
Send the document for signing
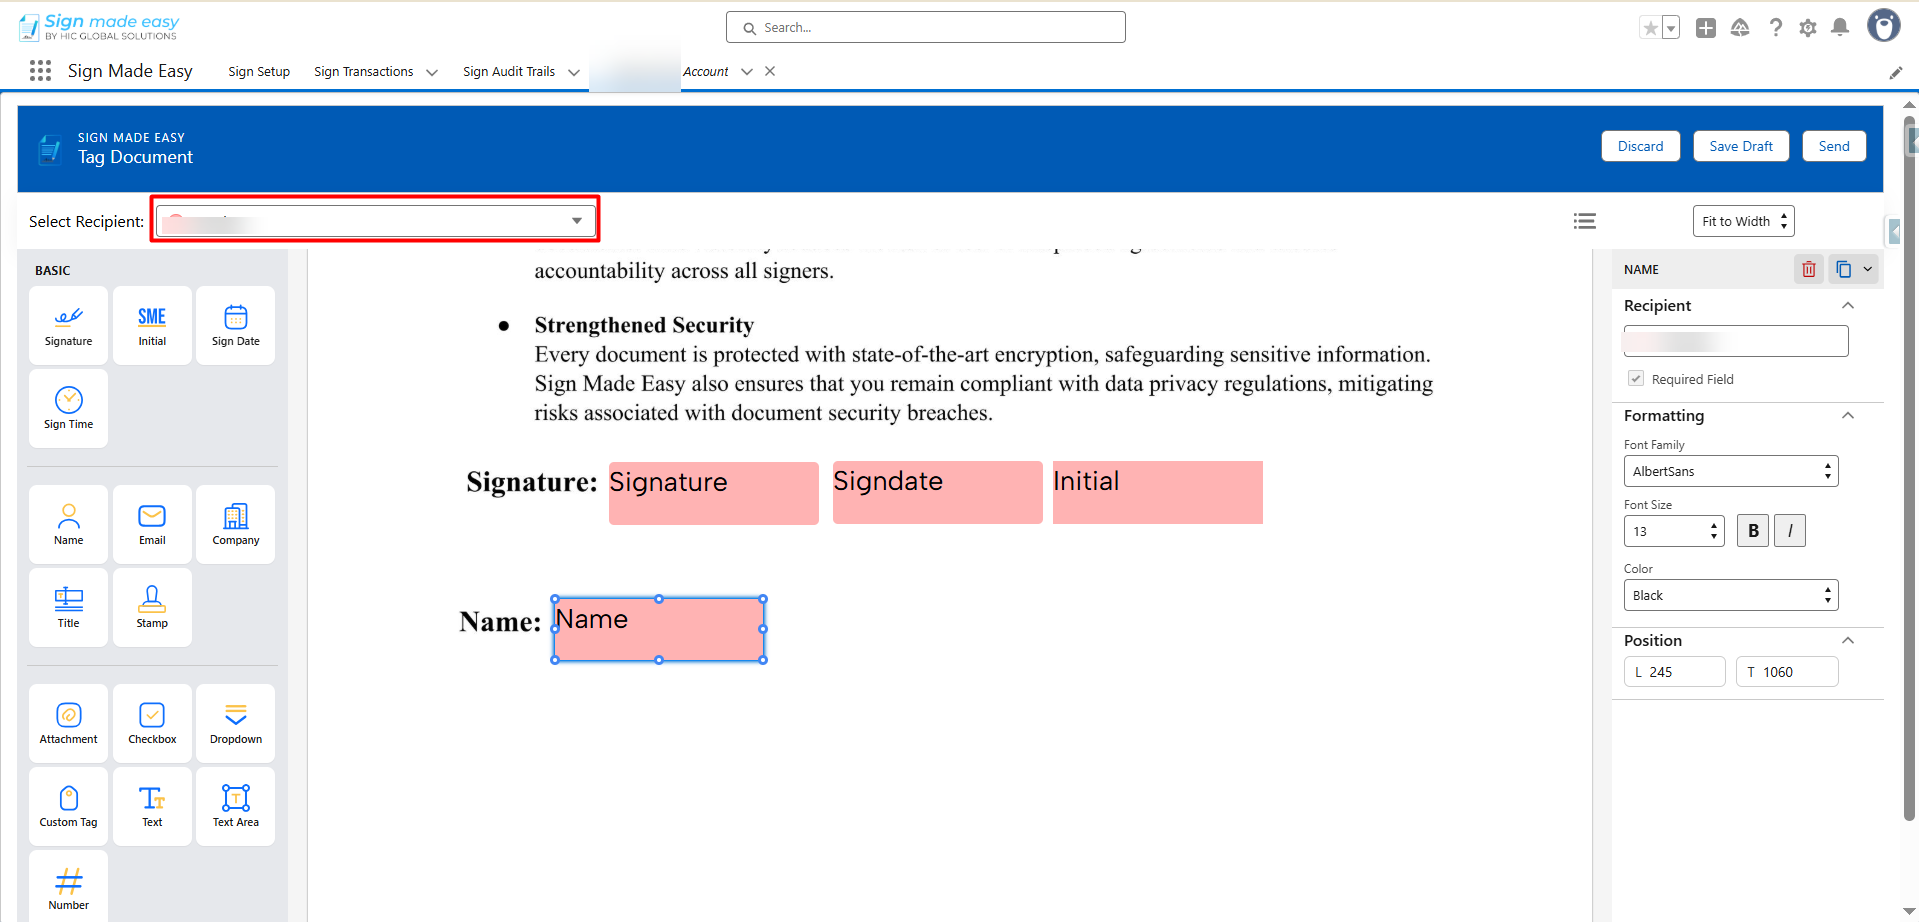tap(1834, 146)
